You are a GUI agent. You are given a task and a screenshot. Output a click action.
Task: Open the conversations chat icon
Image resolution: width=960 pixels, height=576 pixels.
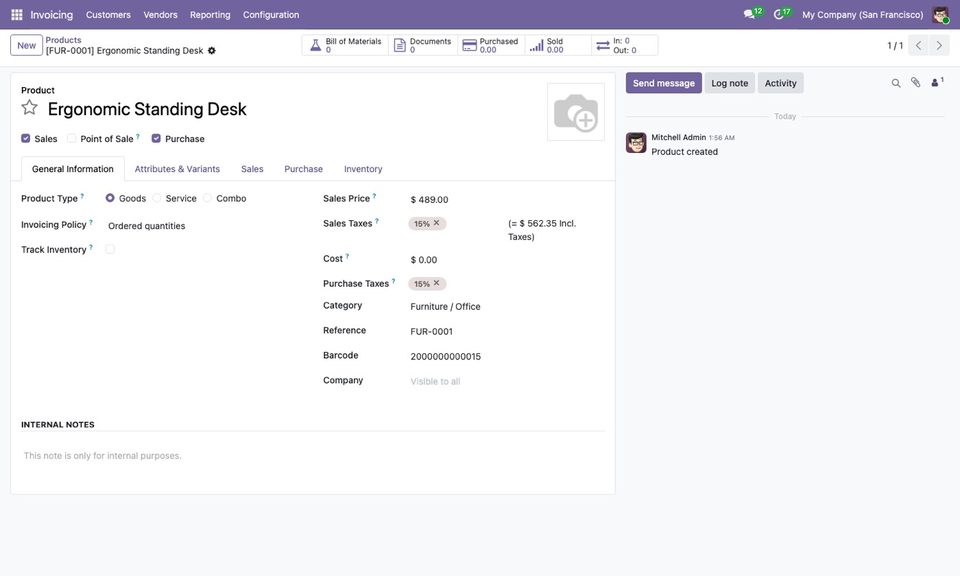(x=749, y=14)
